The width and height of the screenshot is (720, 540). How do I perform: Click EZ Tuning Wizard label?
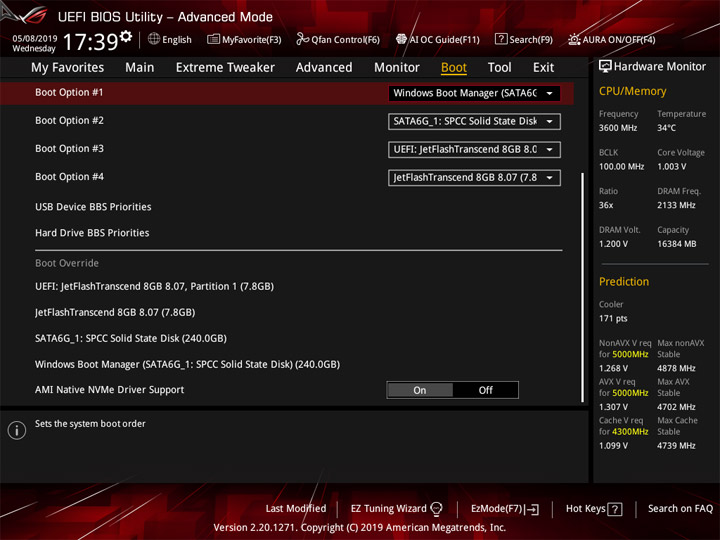pyautogui.click(x=388, y=509)
